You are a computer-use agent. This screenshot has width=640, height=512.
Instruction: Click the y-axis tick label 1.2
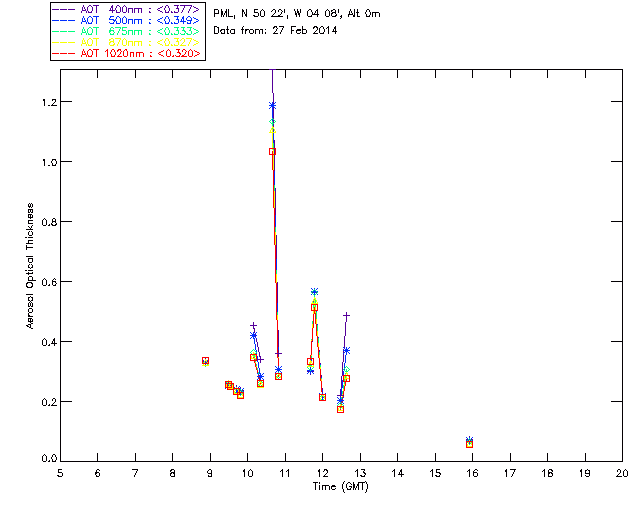(x=49, y=102)
